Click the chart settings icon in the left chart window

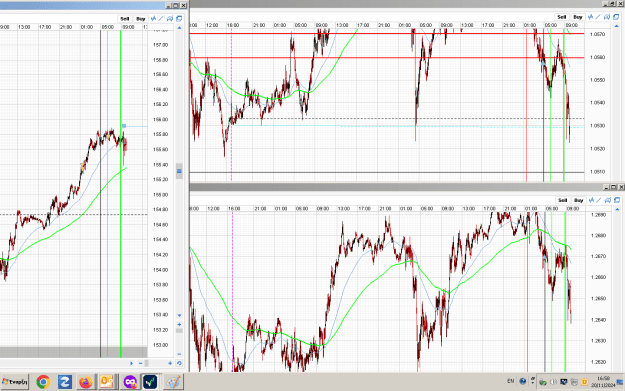coord(170,18)
